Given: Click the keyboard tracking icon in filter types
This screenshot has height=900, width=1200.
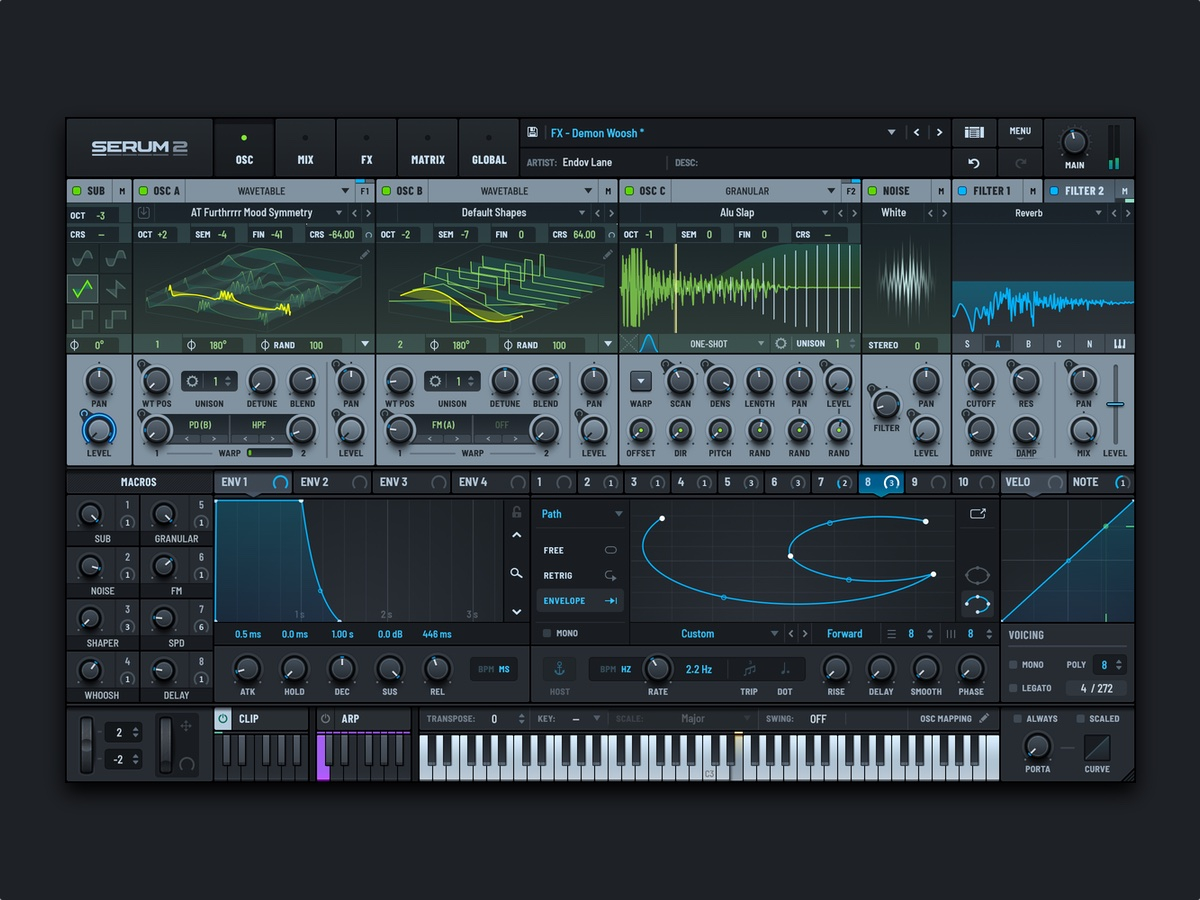Looking at the screenshot, I should [1119, 344].
